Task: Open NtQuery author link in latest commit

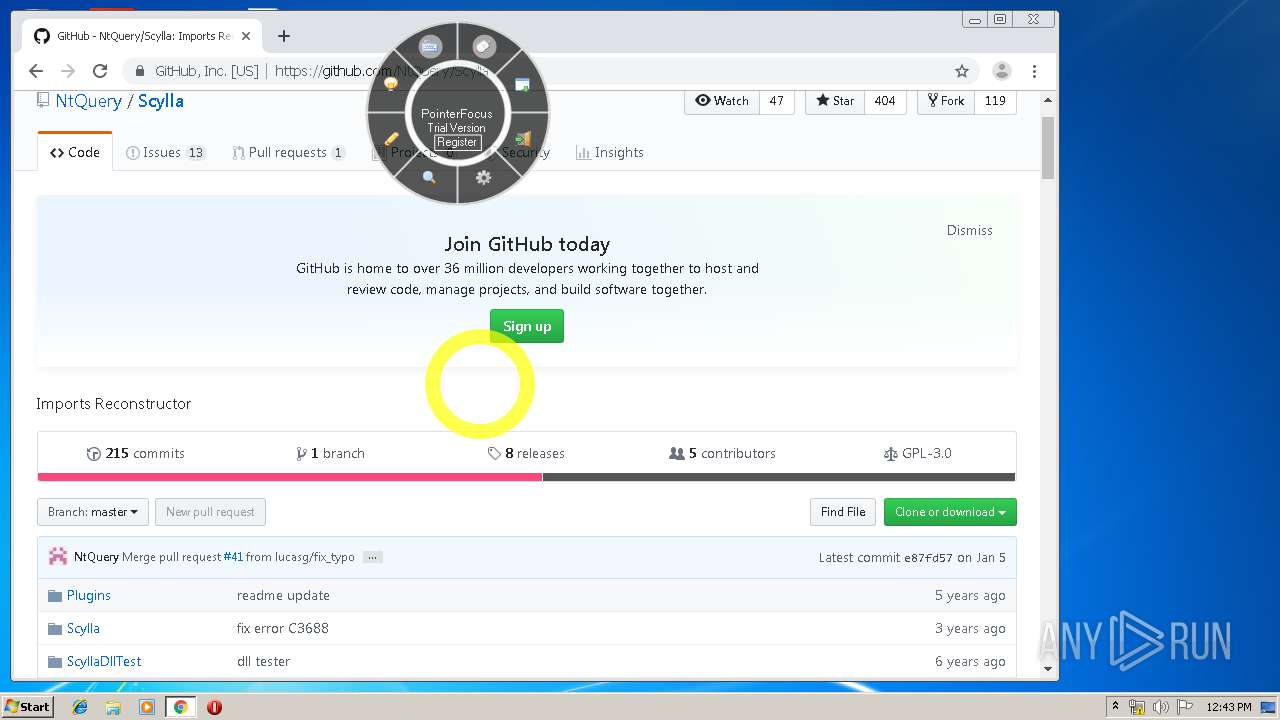Action: click(x=96, y=557)
